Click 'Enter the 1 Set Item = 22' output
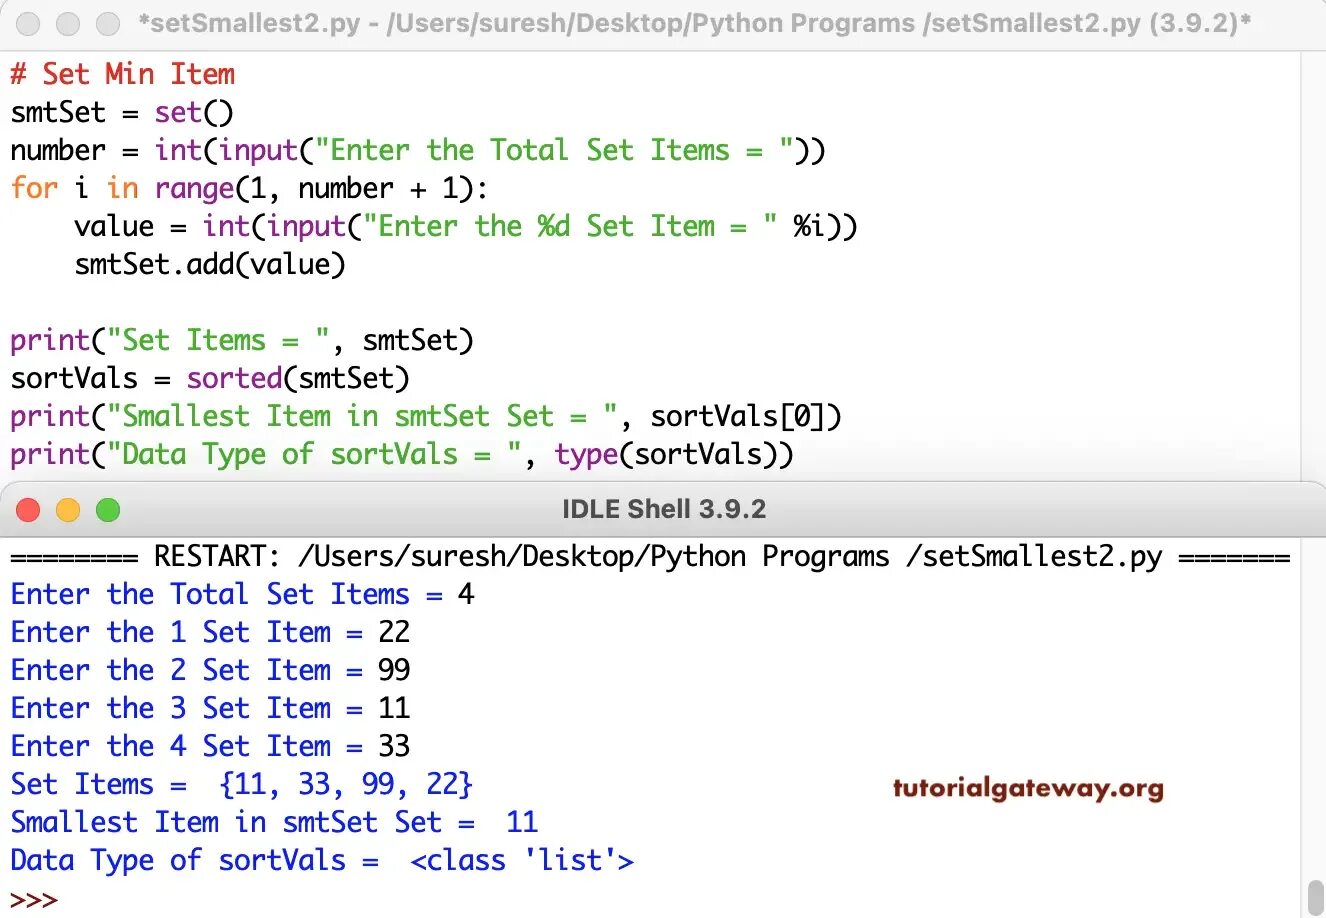Viewport: 1326px width, 918px height. point(210,632)
